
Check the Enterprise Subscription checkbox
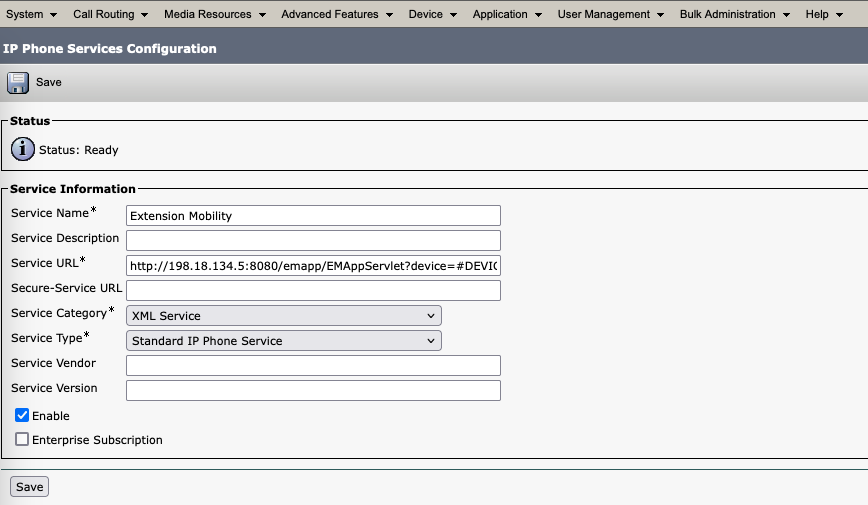pos(22,440)
